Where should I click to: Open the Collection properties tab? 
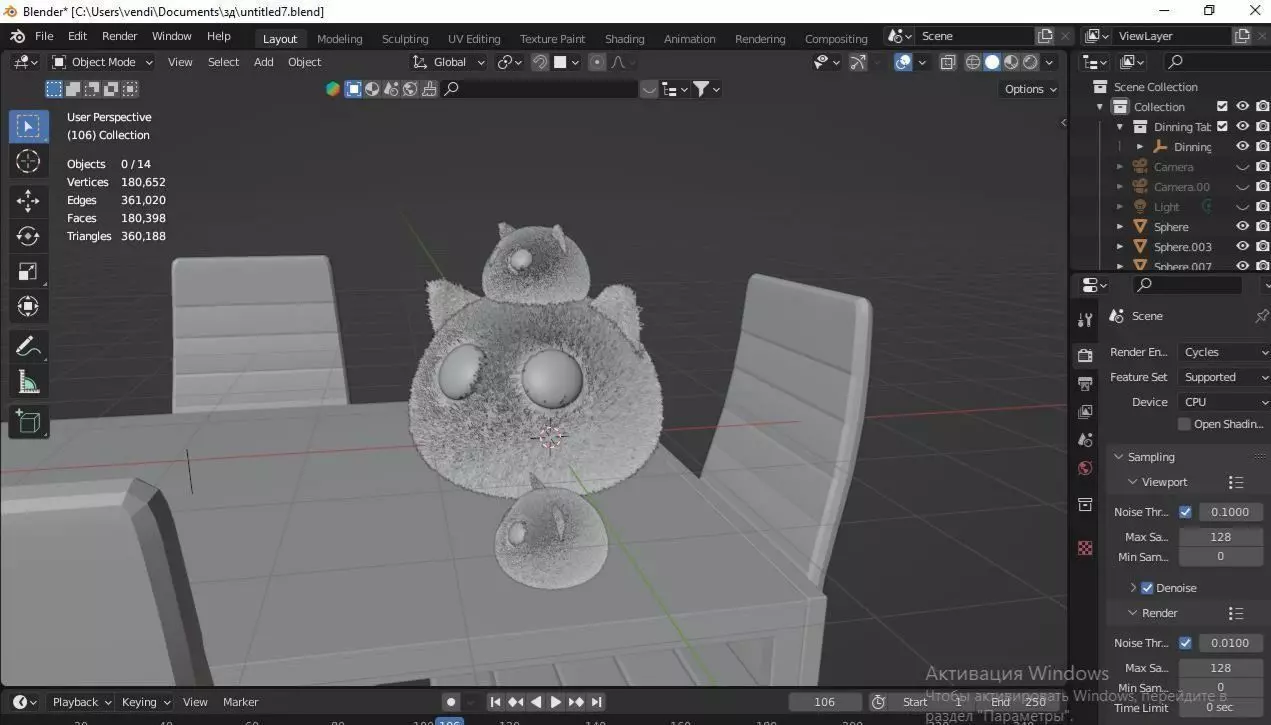(1085, 503)
